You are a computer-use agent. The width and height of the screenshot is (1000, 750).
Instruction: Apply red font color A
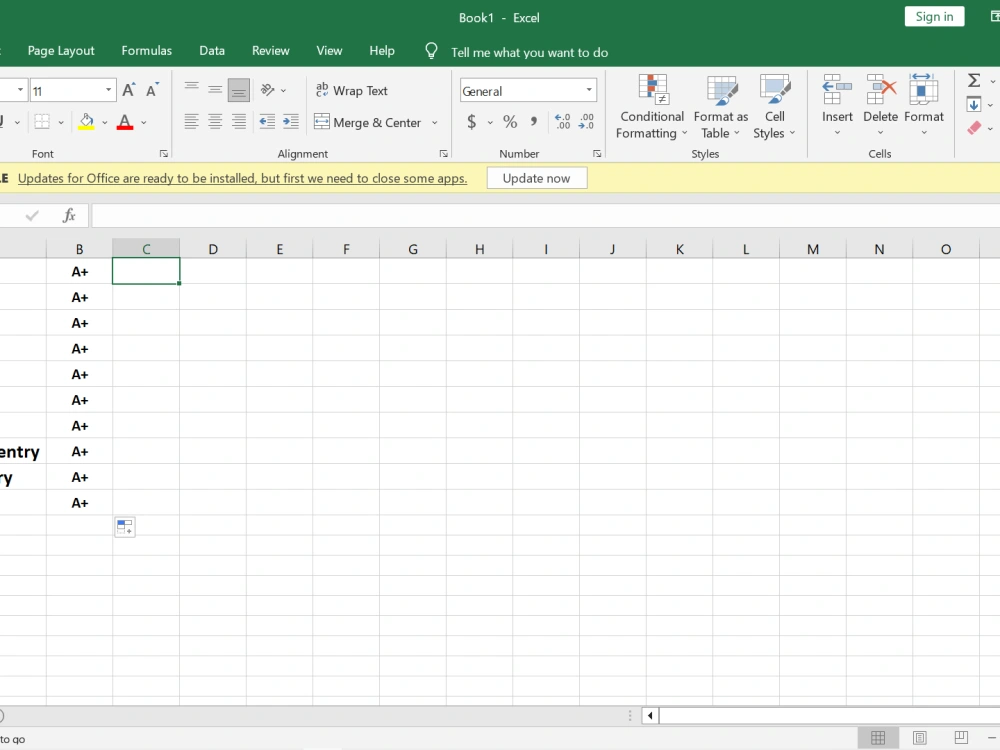125,122
